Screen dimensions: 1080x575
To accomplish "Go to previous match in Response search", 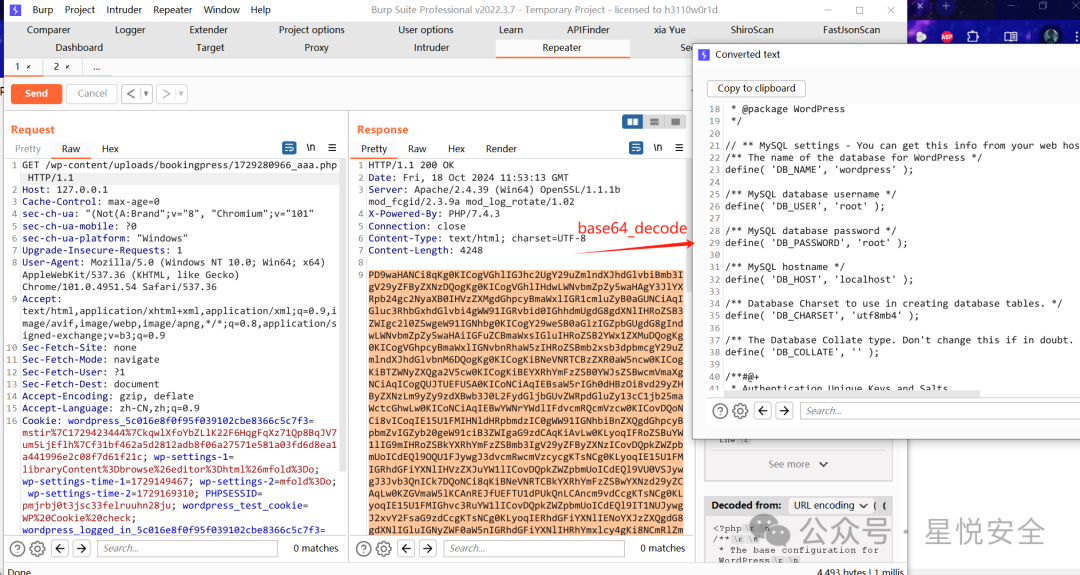I will click(x=406, y=548).
